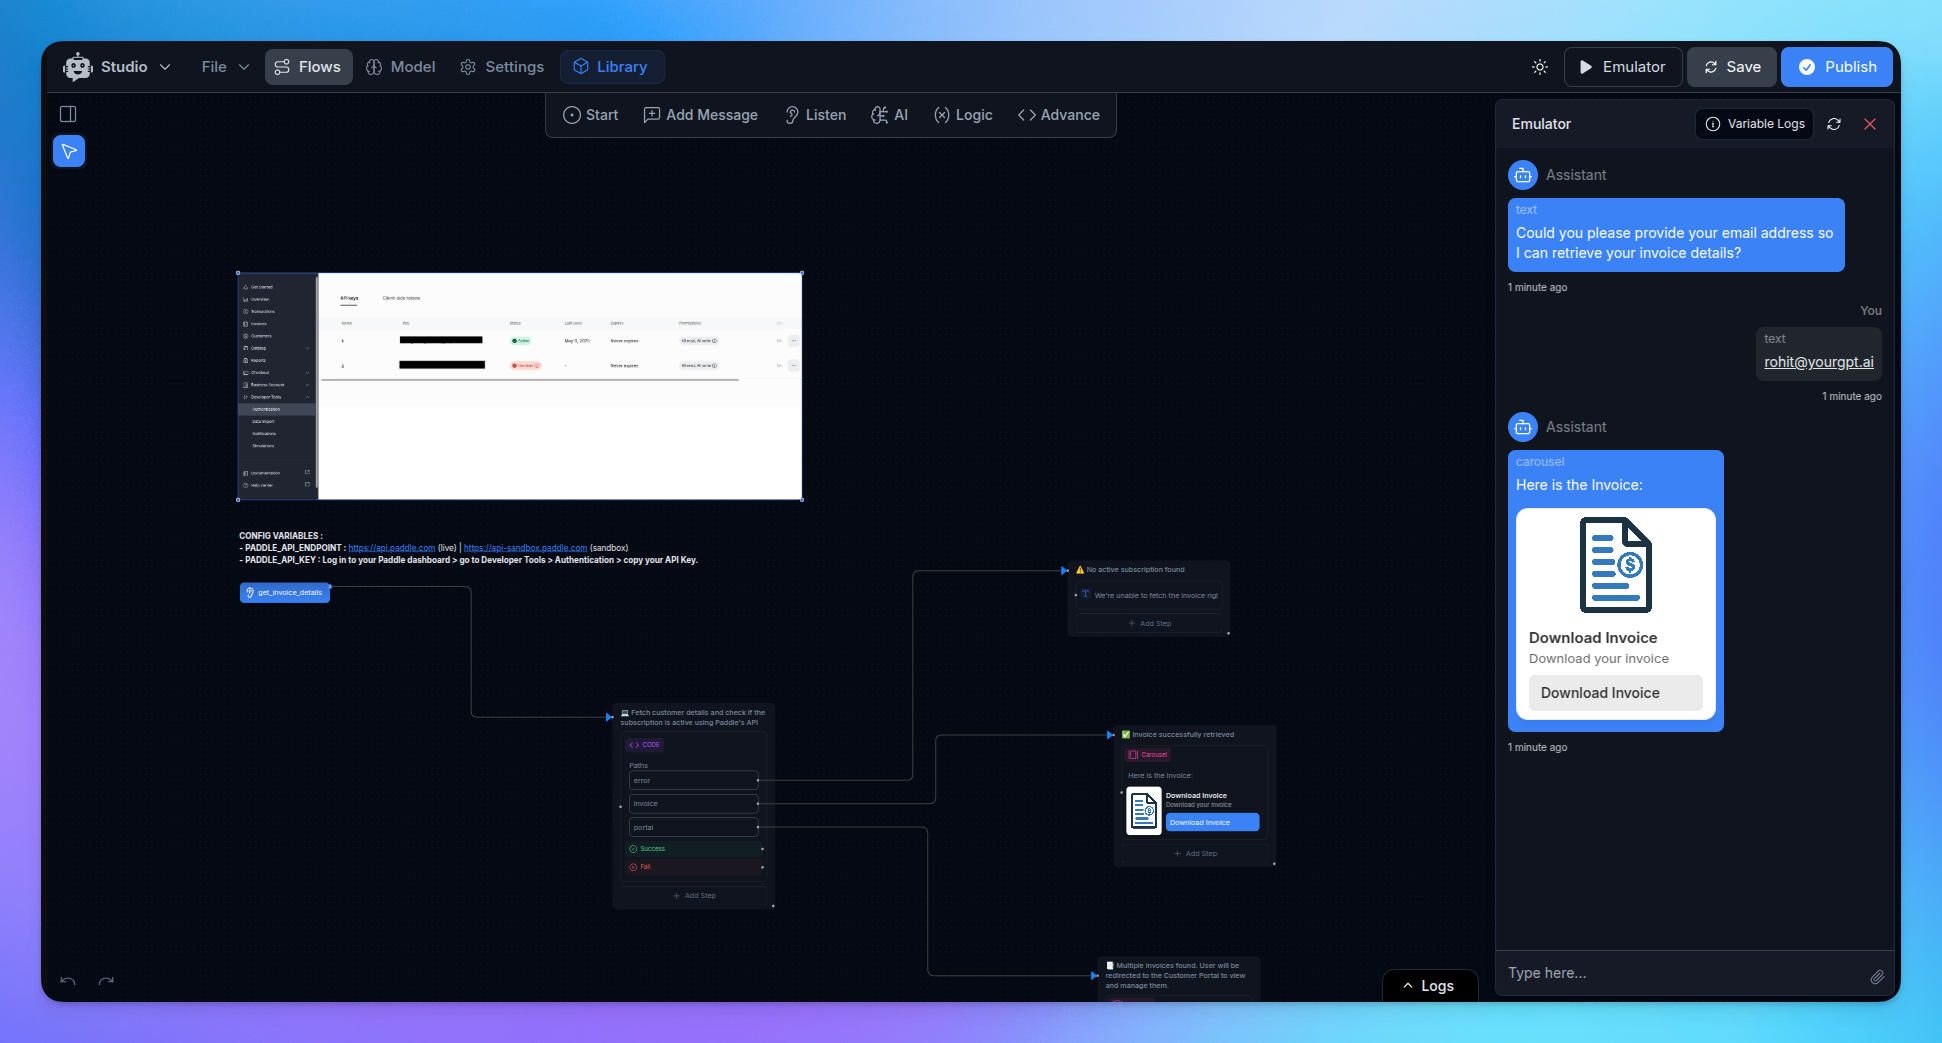Expand the Logs panel
The width and height of the screenshot is (1942, 1043).
point(1430,985)
